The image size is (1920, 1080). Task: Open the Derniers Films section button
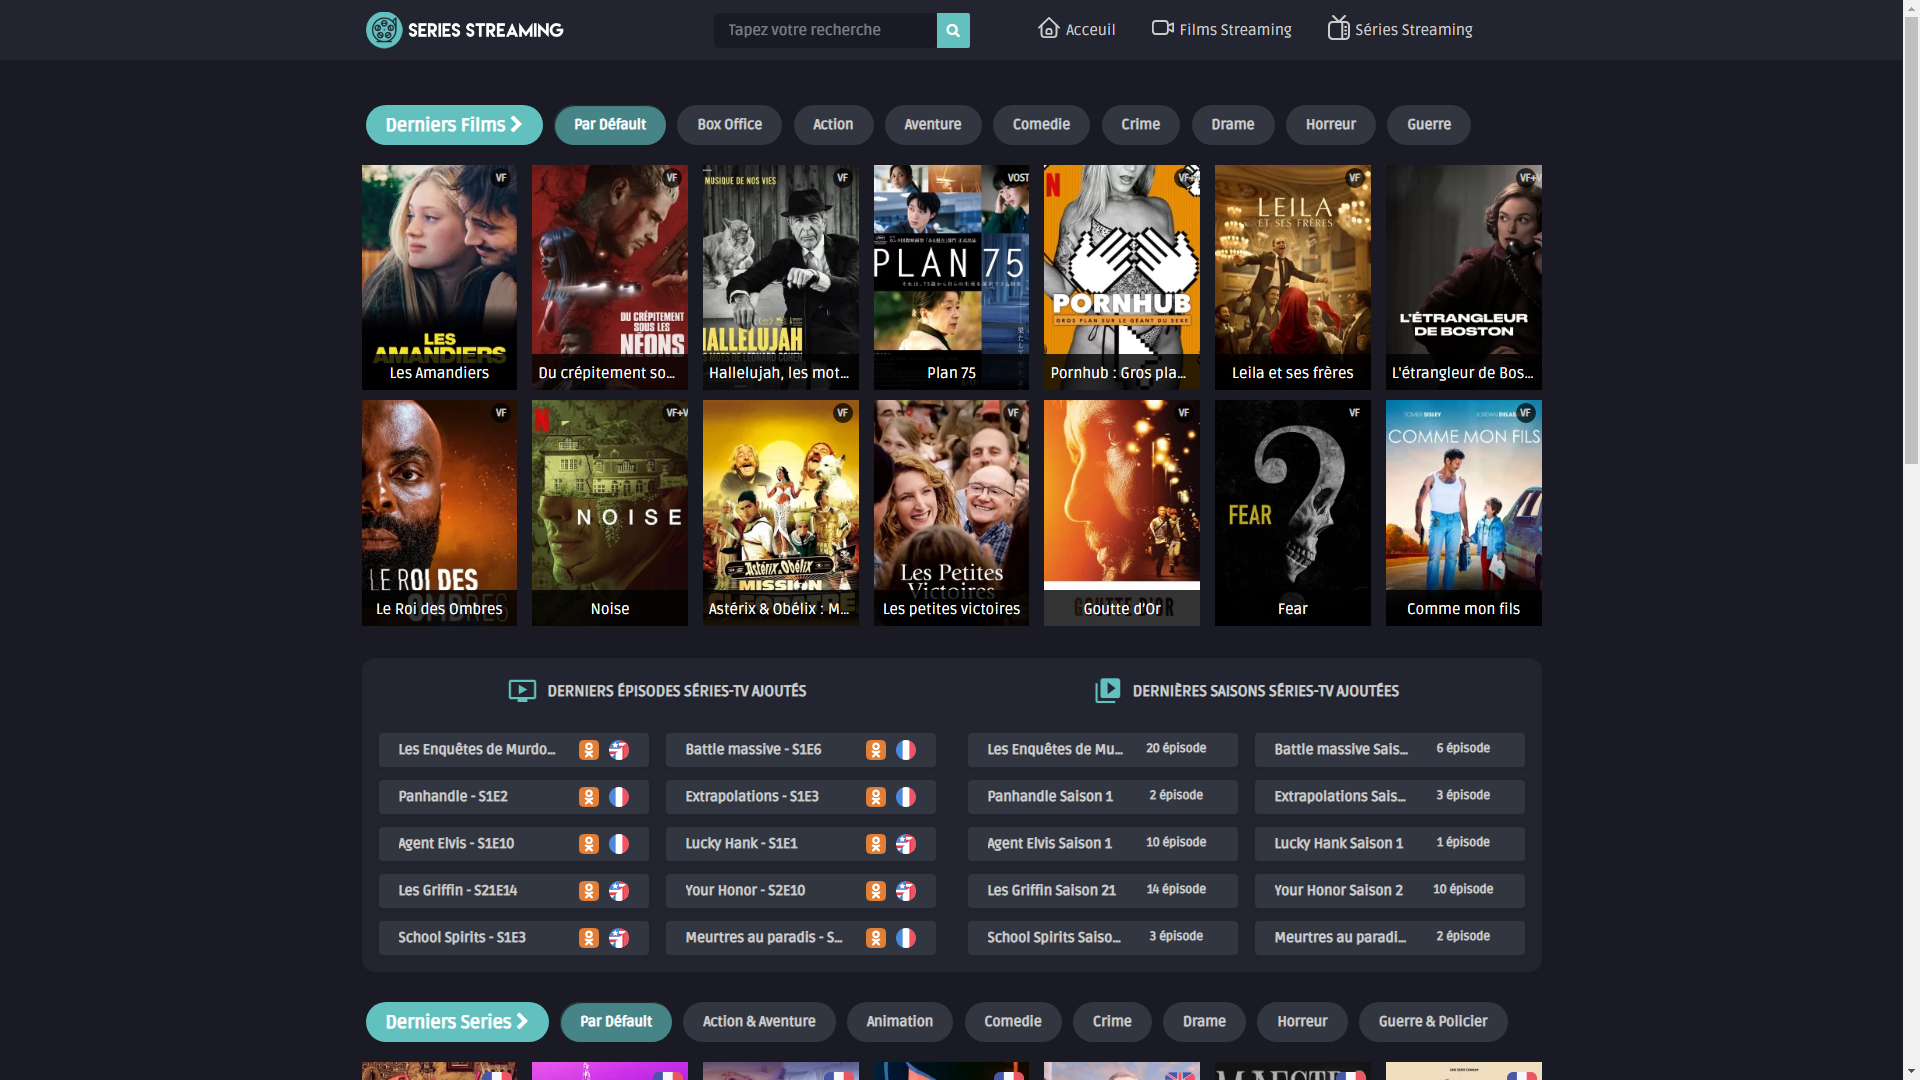454,125
